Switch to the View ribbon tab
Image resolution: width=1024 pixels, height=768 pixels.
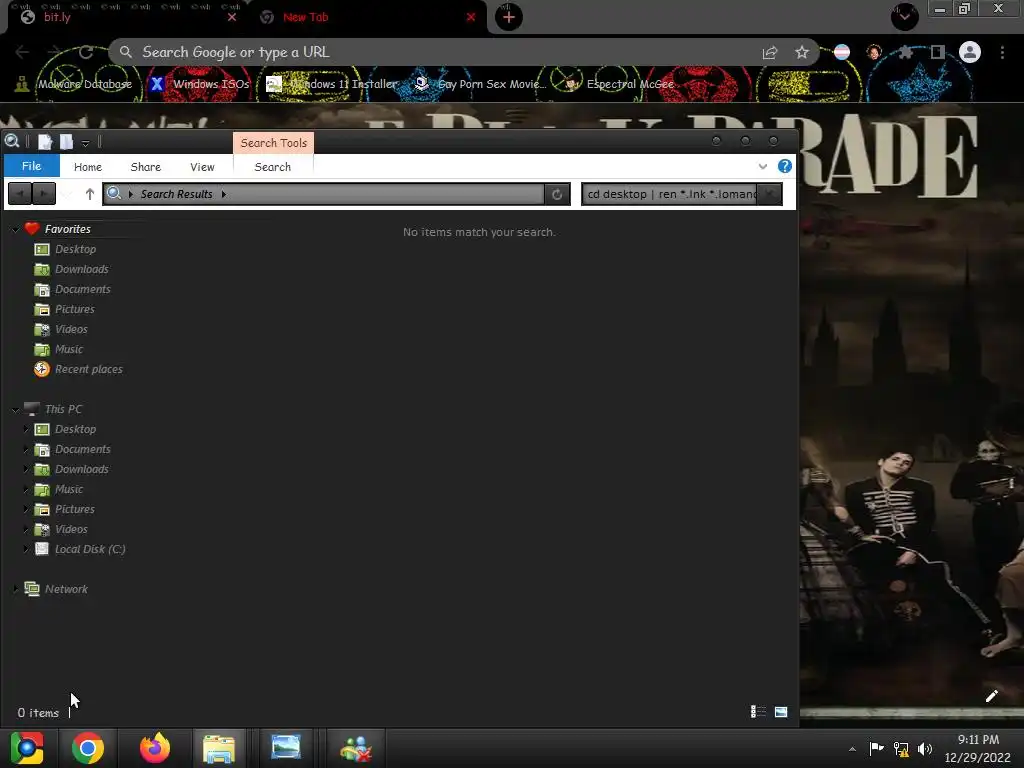(202, 167)
